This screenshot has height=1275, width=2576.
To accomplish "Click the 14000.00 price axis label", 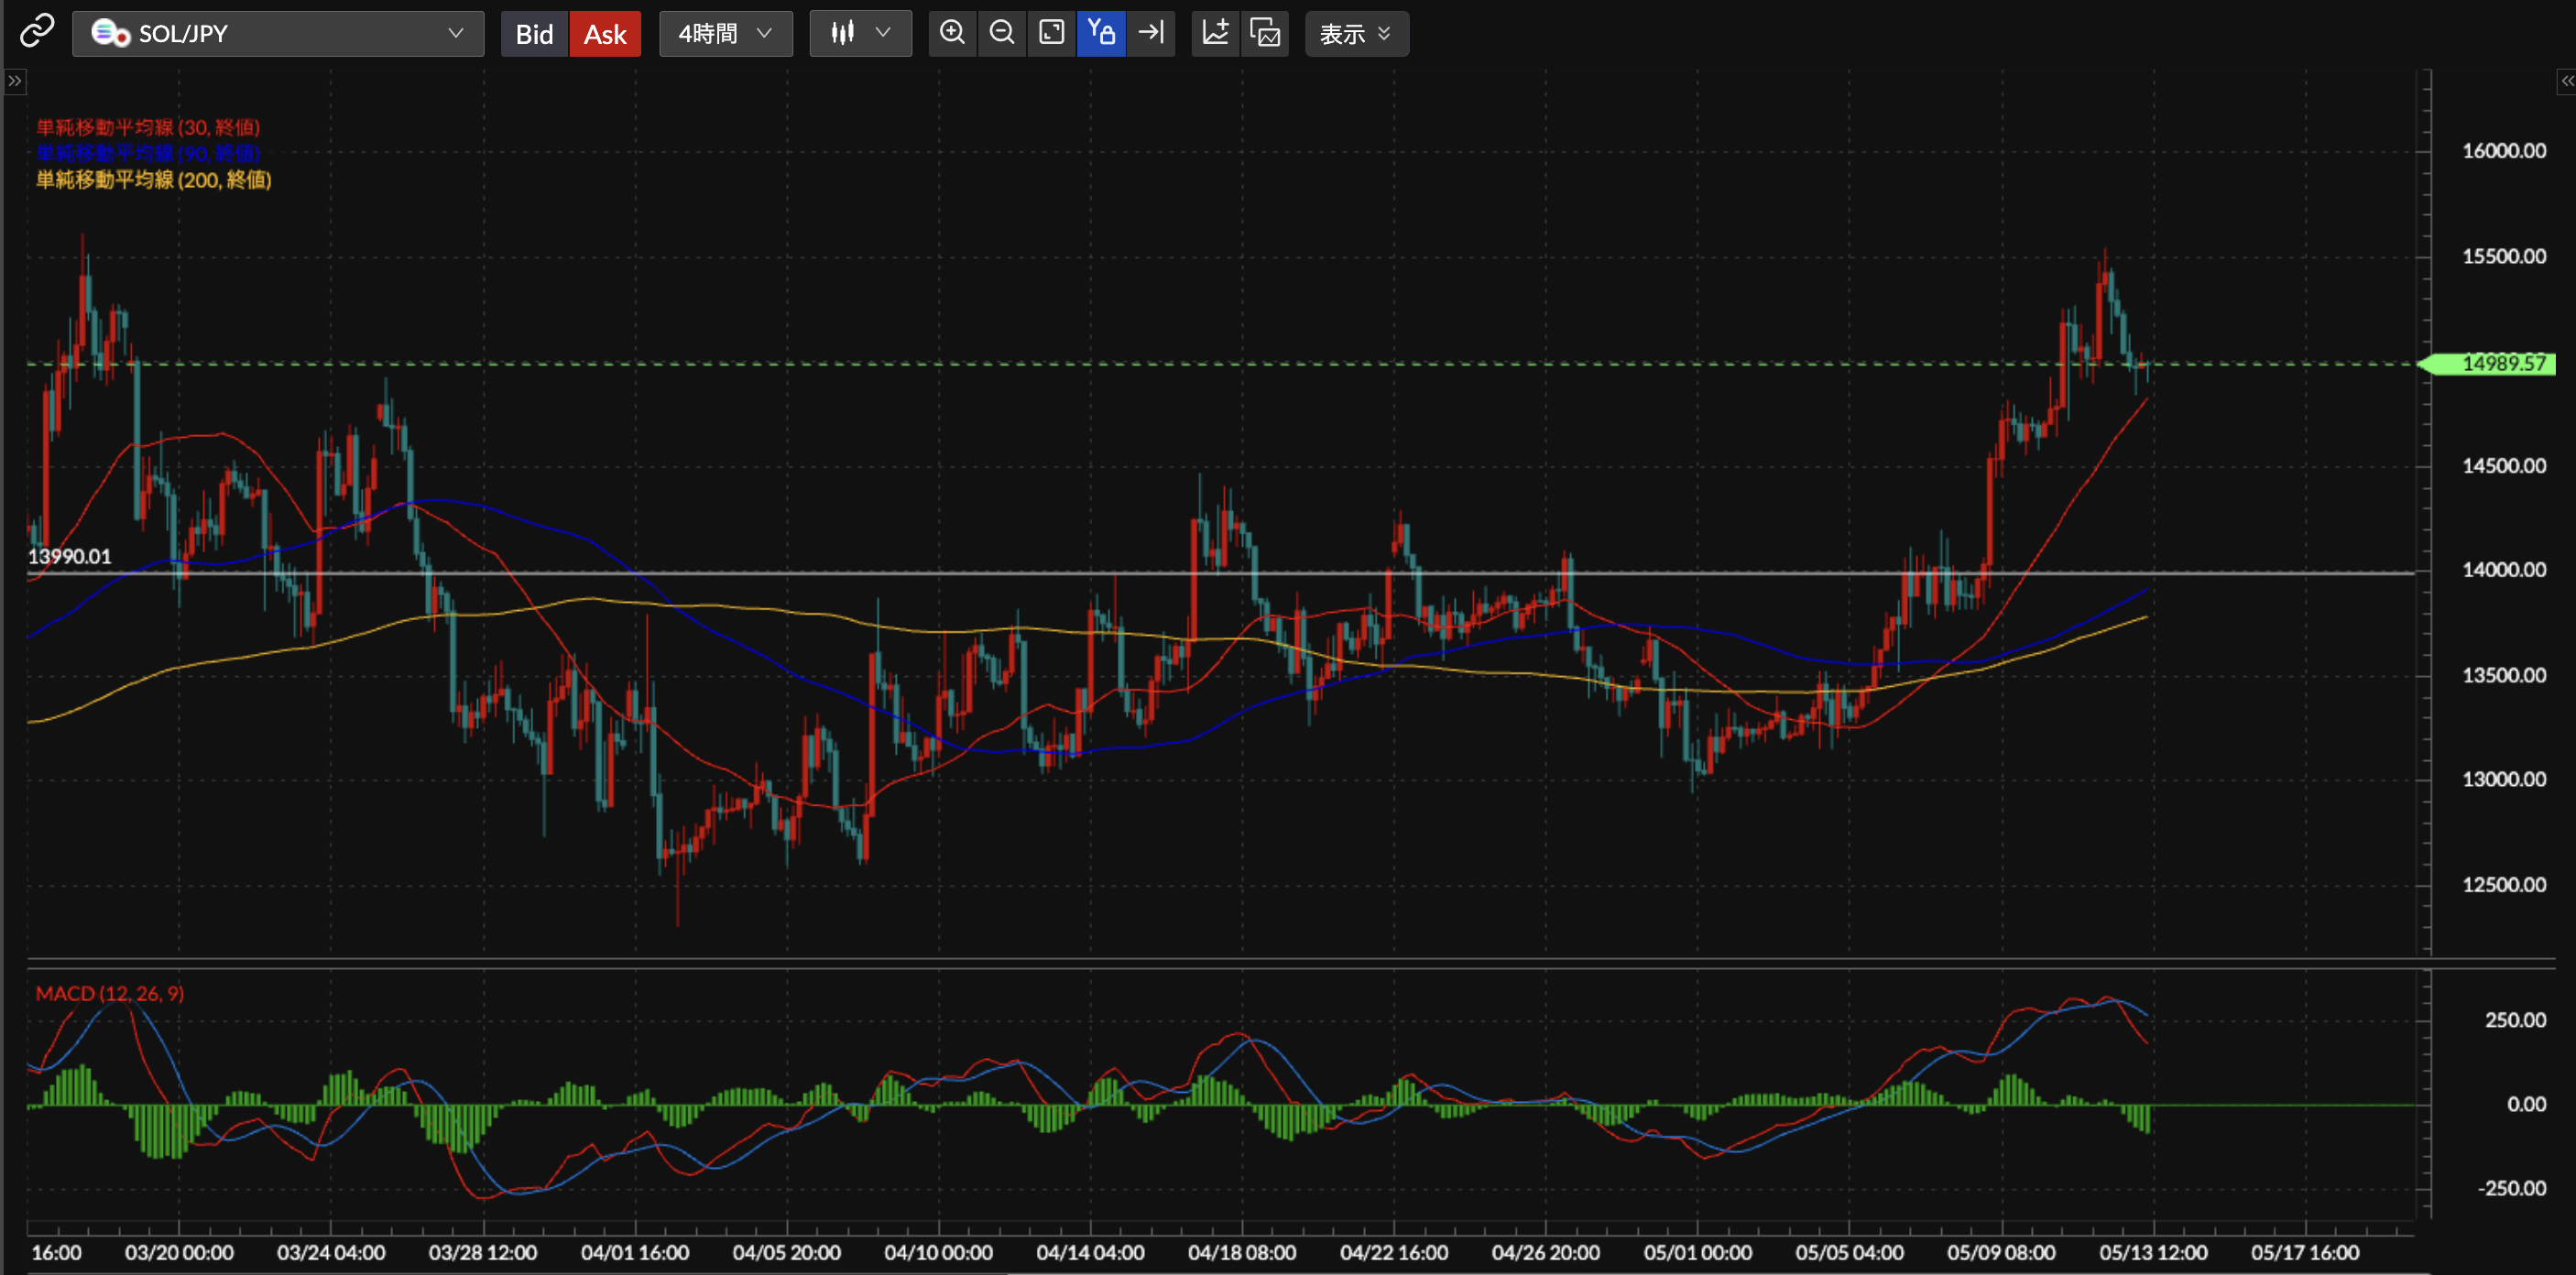I will 2504,570.
